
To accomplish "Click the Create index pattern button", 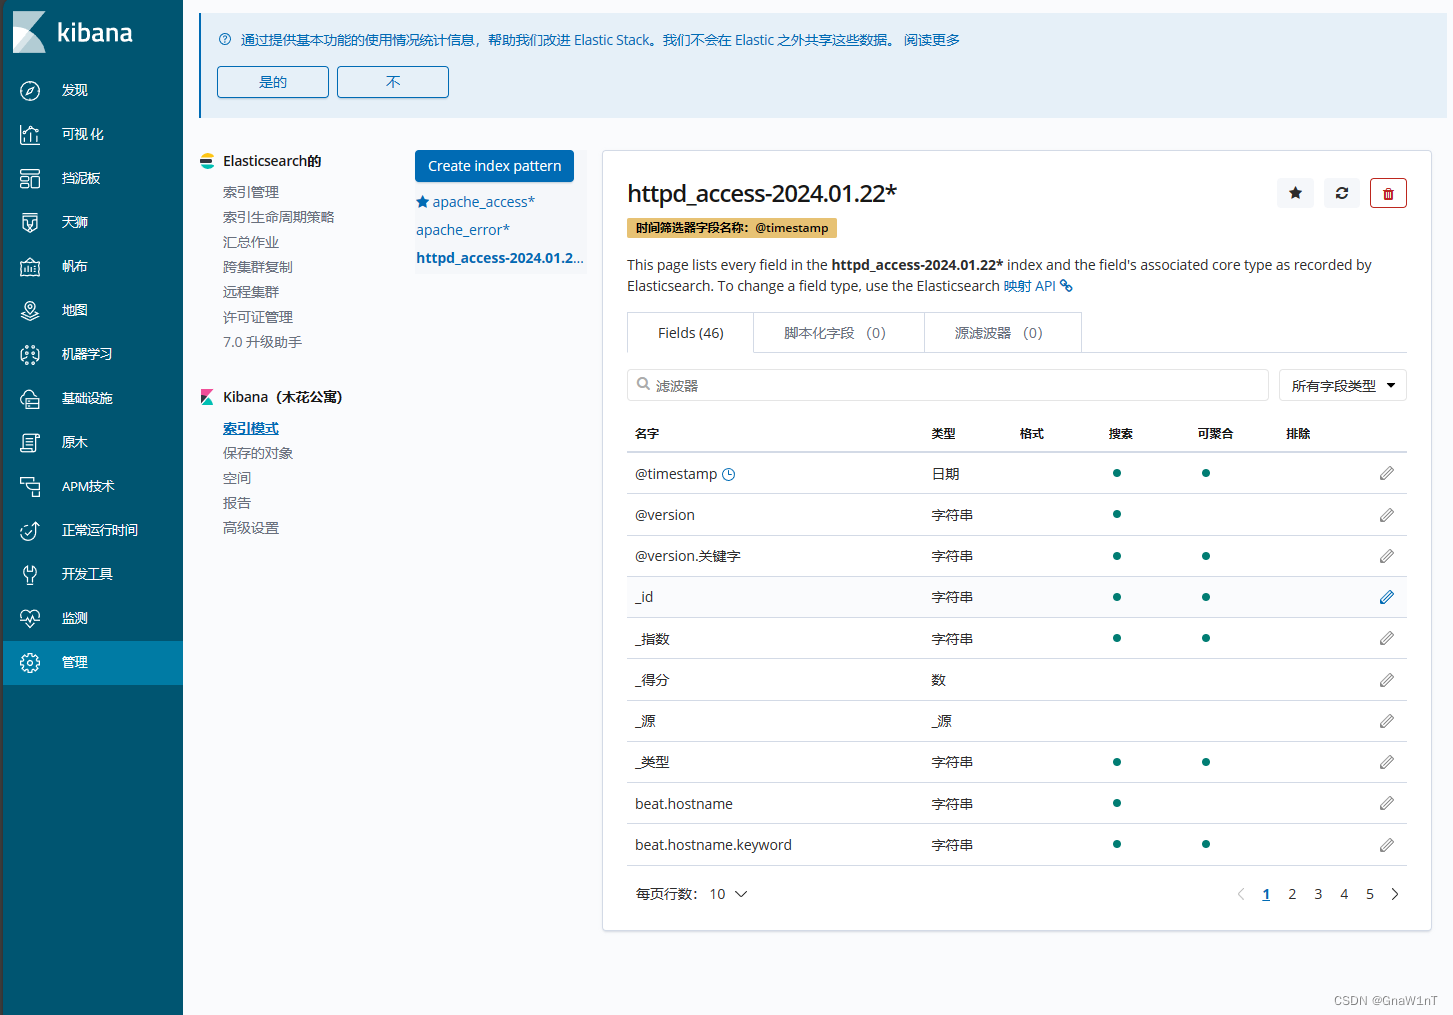I will (495, 166).
